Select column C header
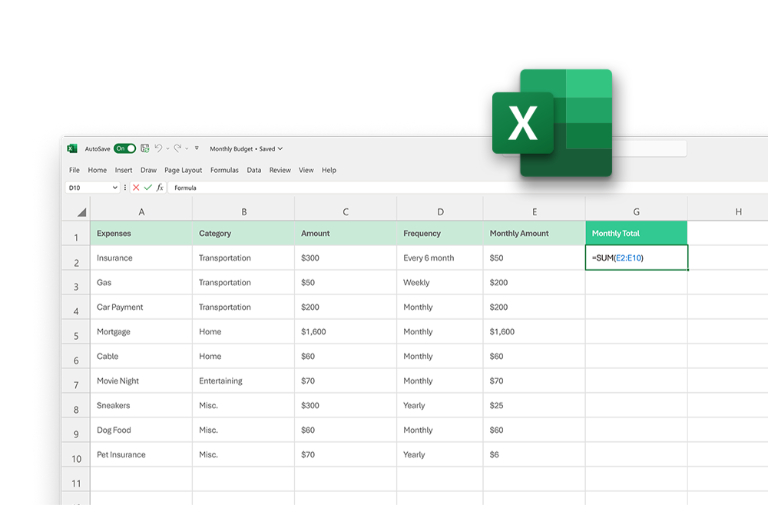 (x=346, y=212)
